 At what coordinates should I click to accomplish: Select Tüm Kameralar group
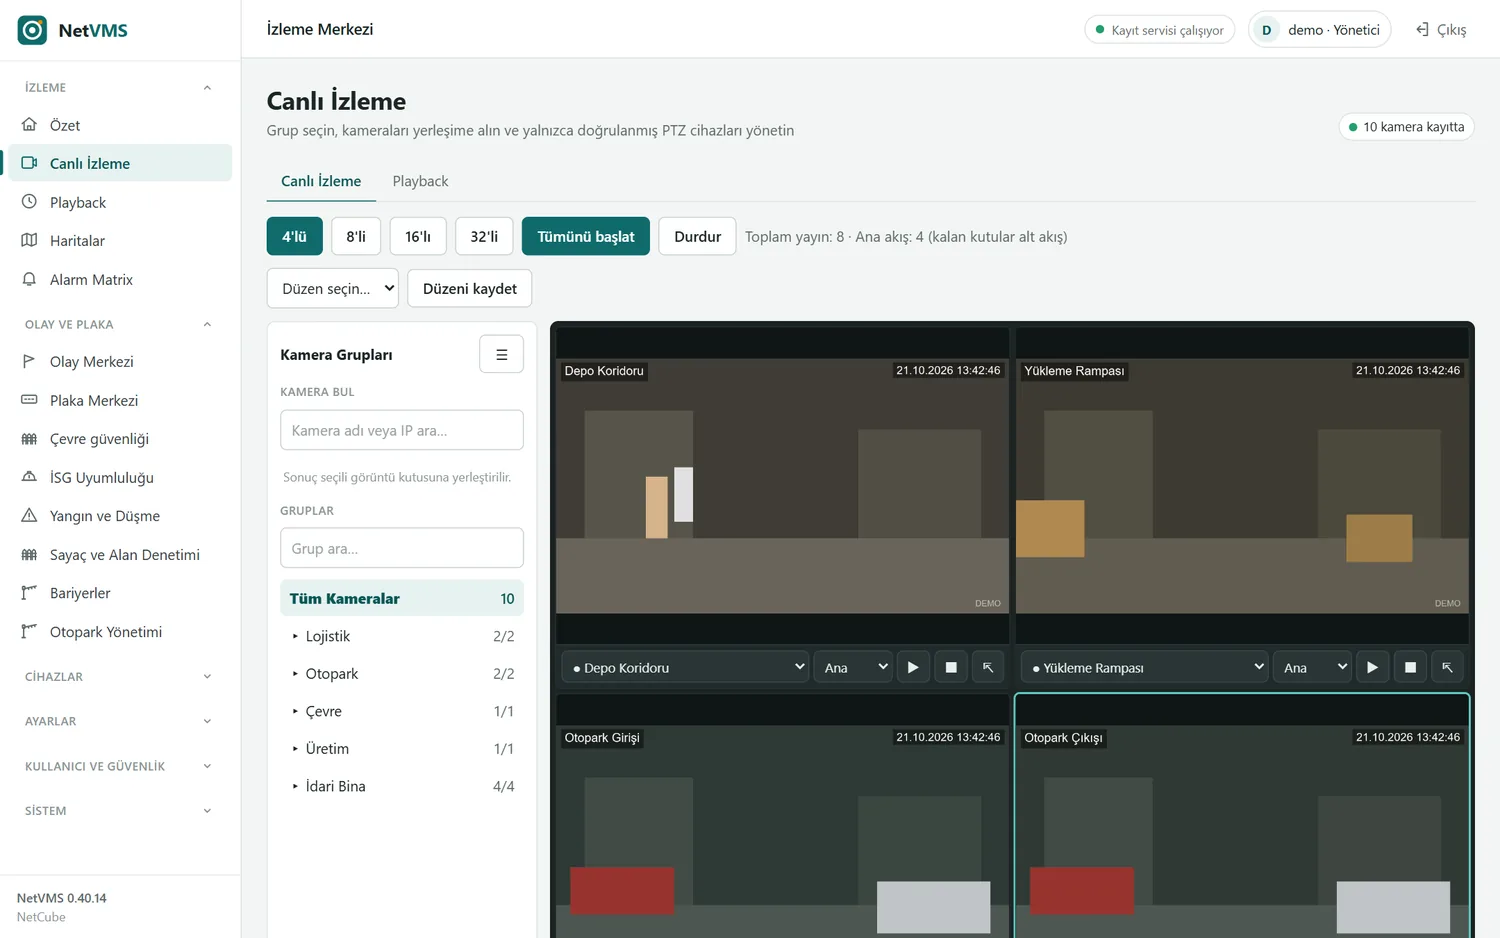[402, 598]
